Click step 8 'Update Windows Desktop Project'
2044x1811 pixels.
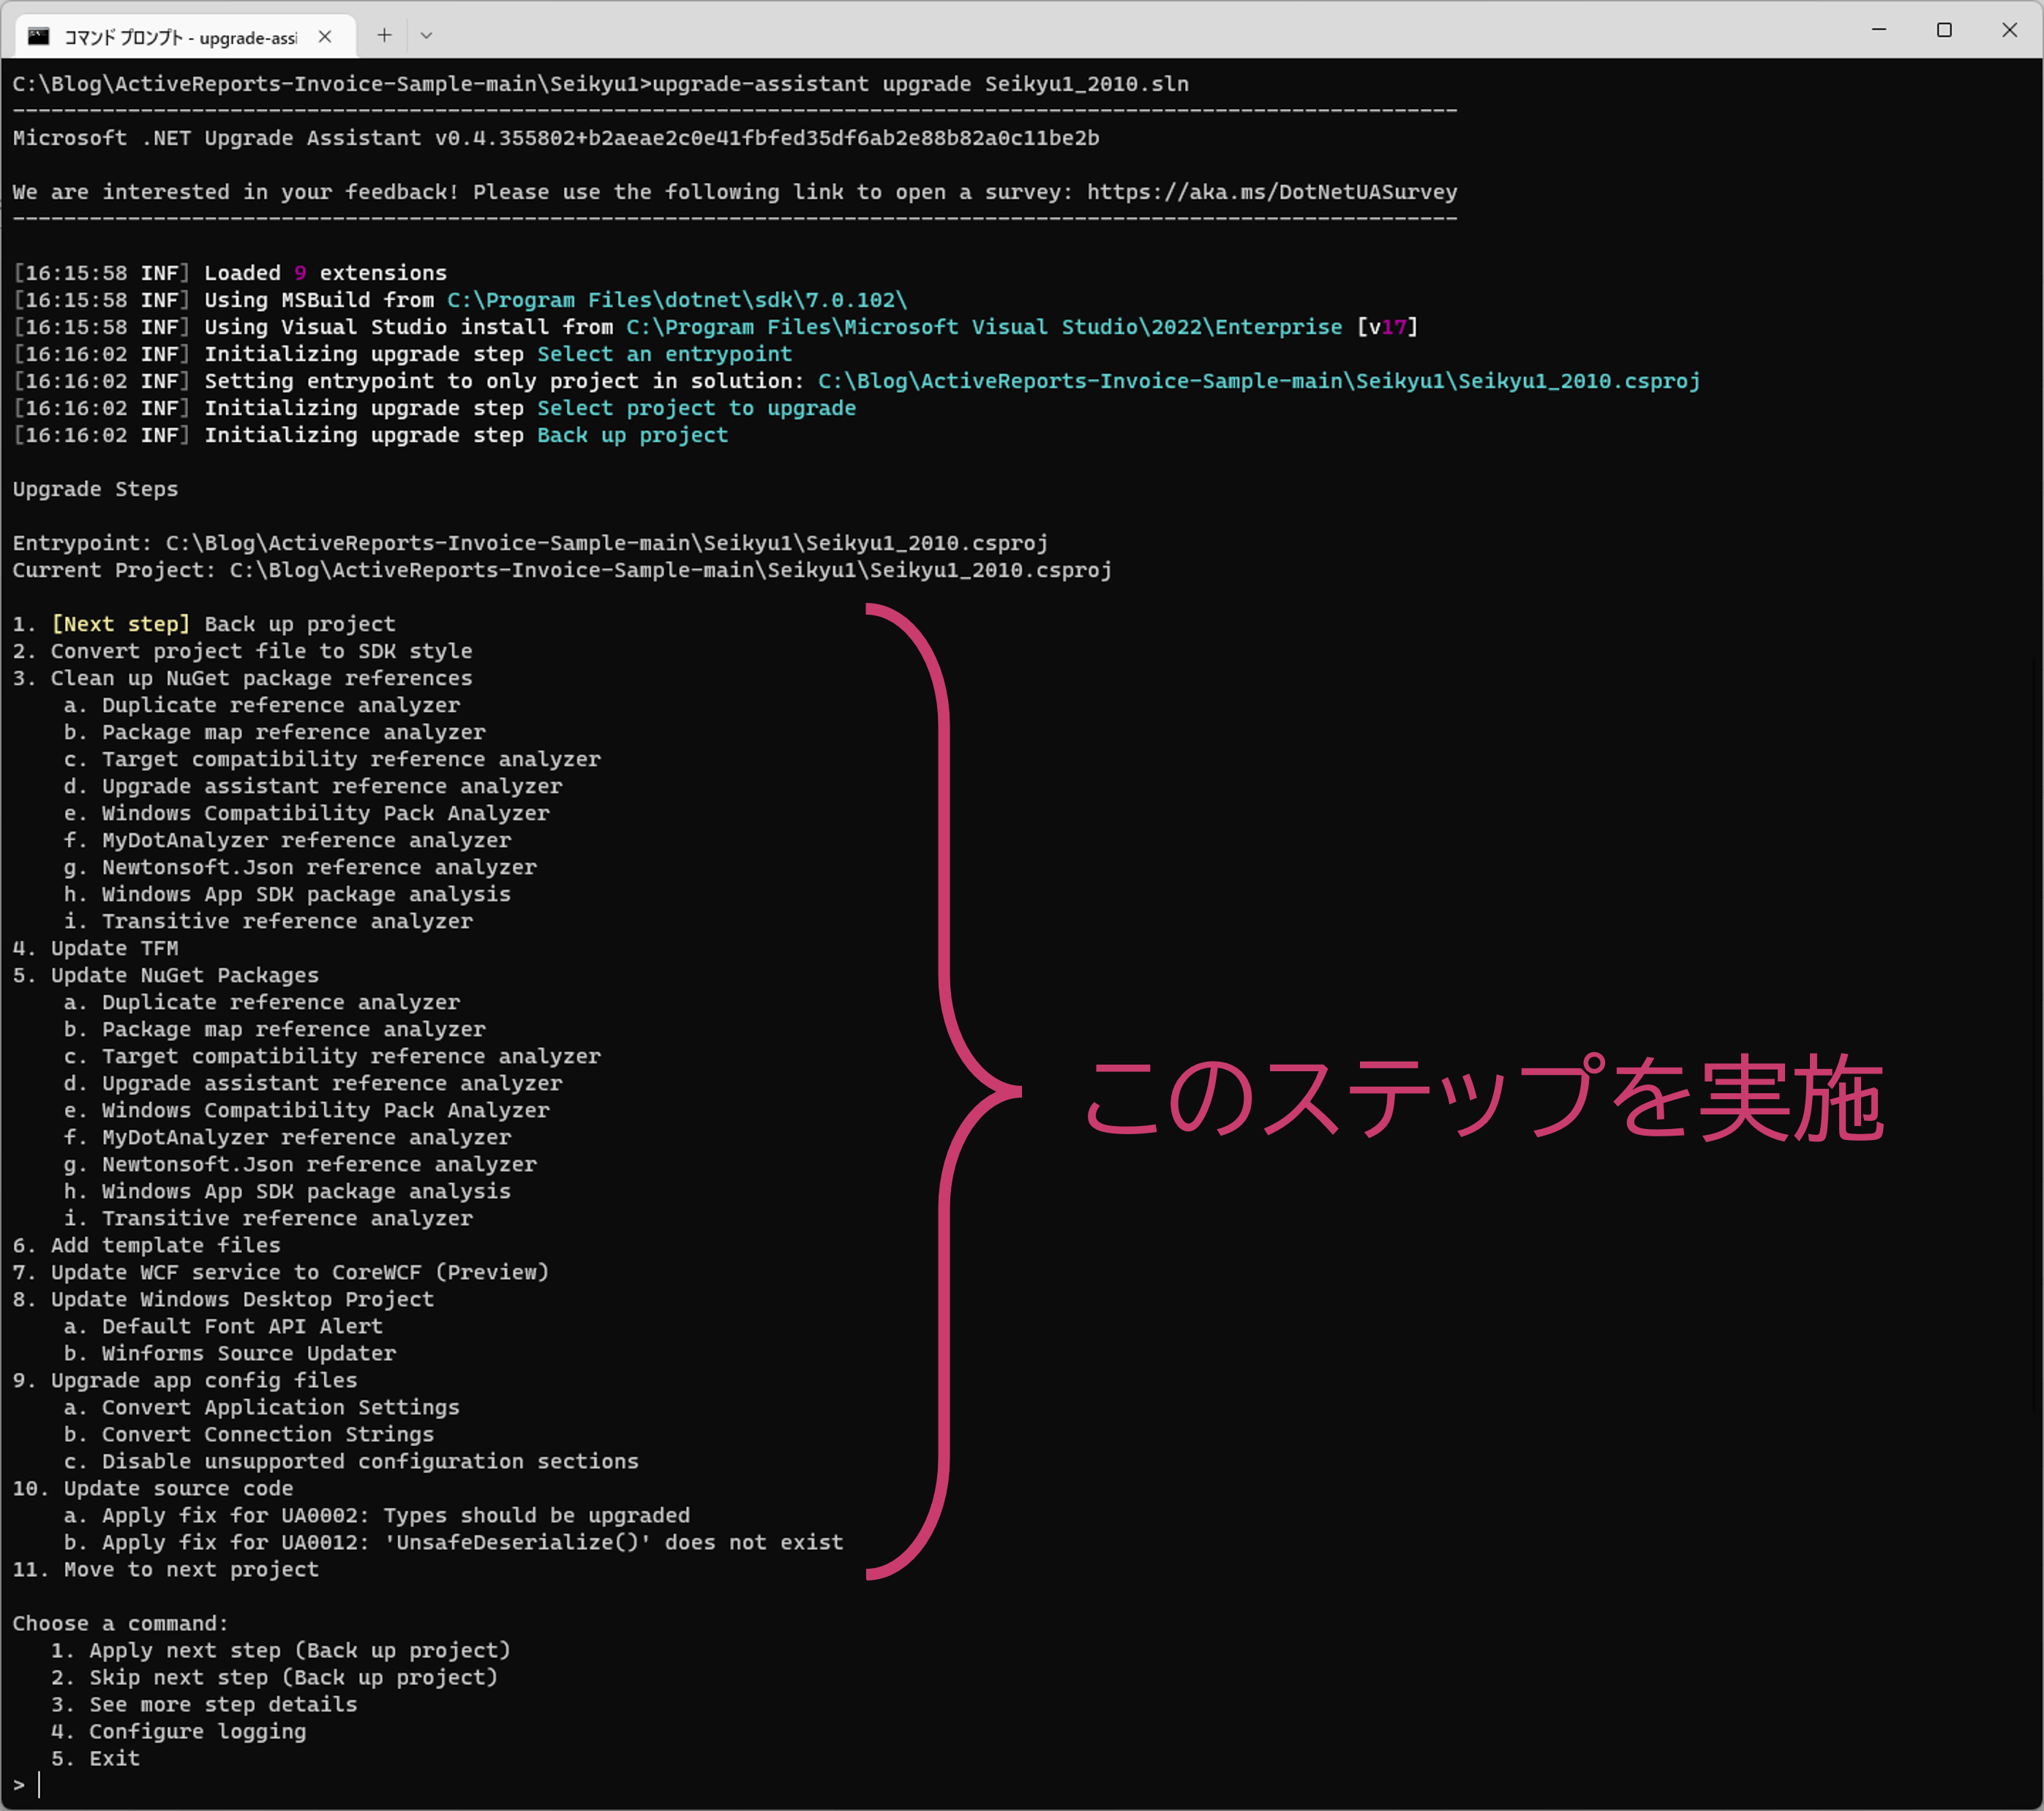point(223,1299)
